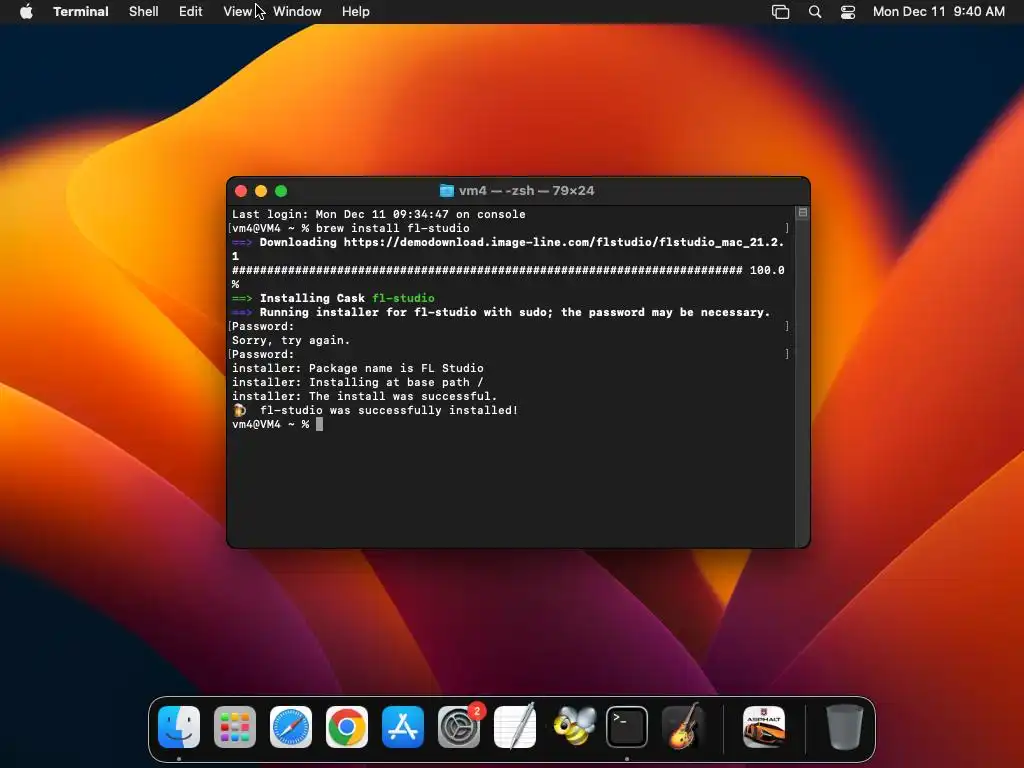Open the Edit menu
Viewport: 1024px width, 768px height.
pos(191,12)
